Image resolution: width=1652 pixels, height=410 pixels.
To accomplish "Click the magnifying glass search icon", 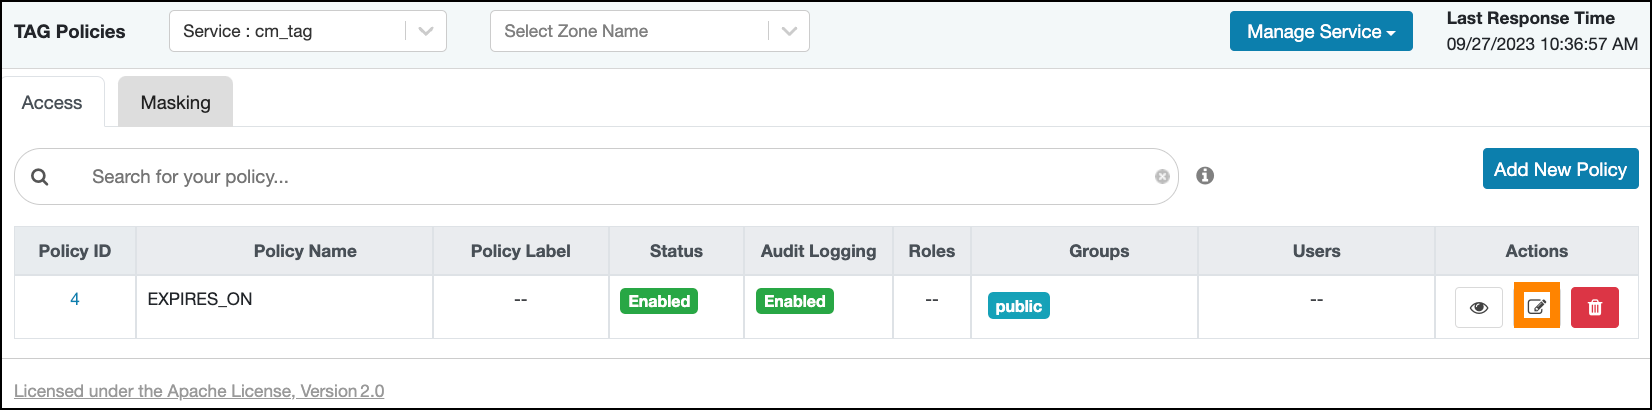I will tap(40, 177).
